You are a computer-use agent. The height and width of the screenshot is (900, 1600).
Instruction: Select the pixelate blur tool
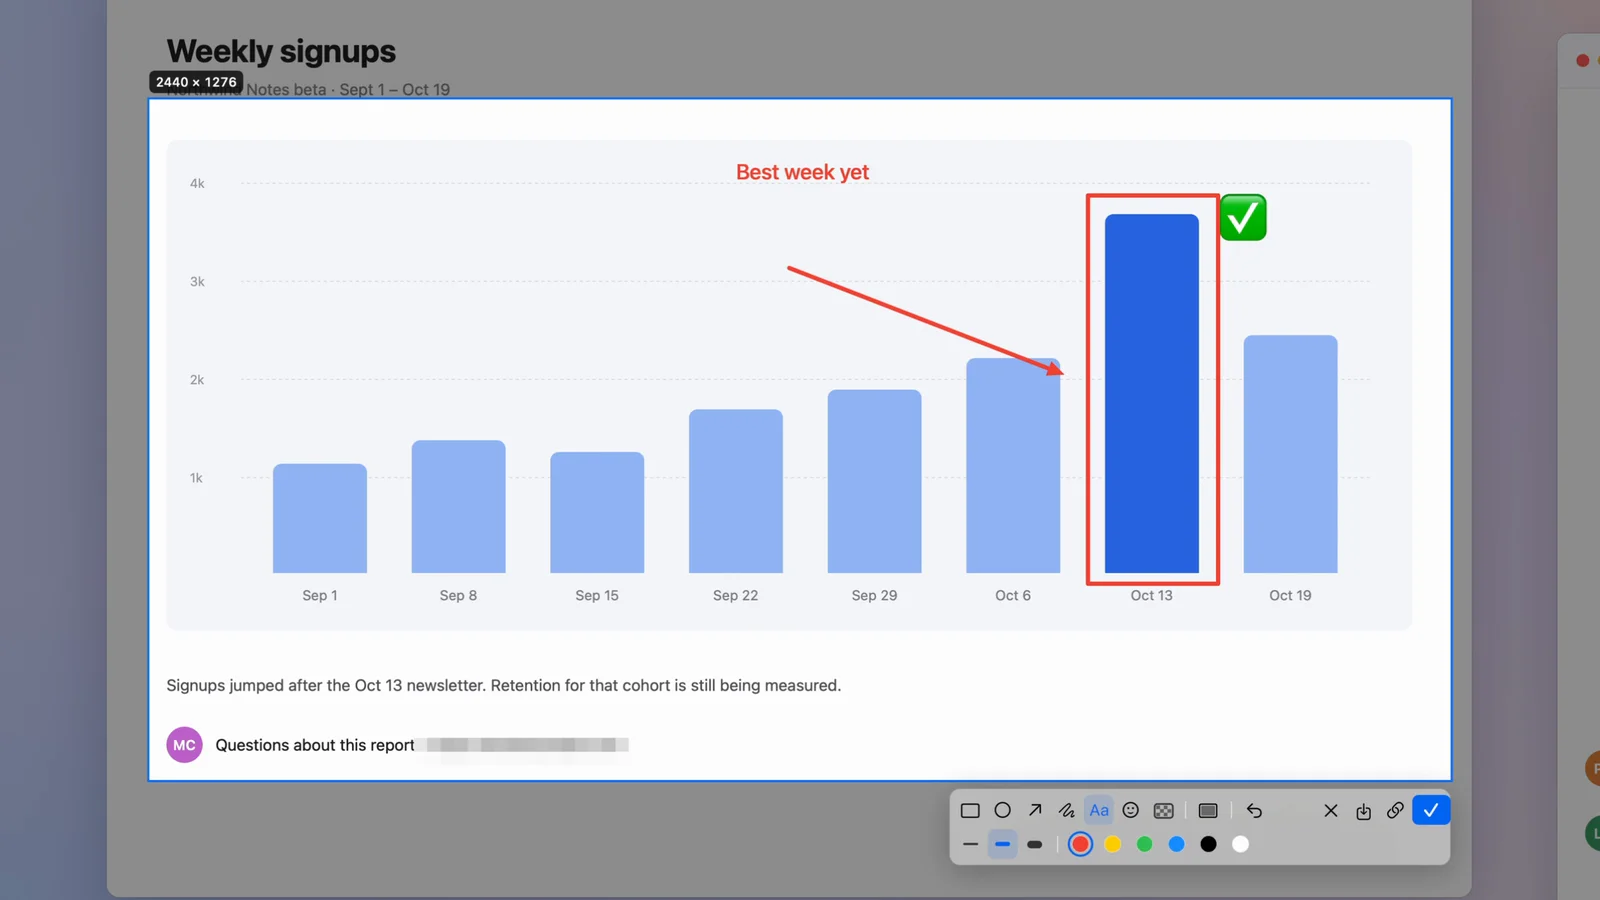point(1164,811)
